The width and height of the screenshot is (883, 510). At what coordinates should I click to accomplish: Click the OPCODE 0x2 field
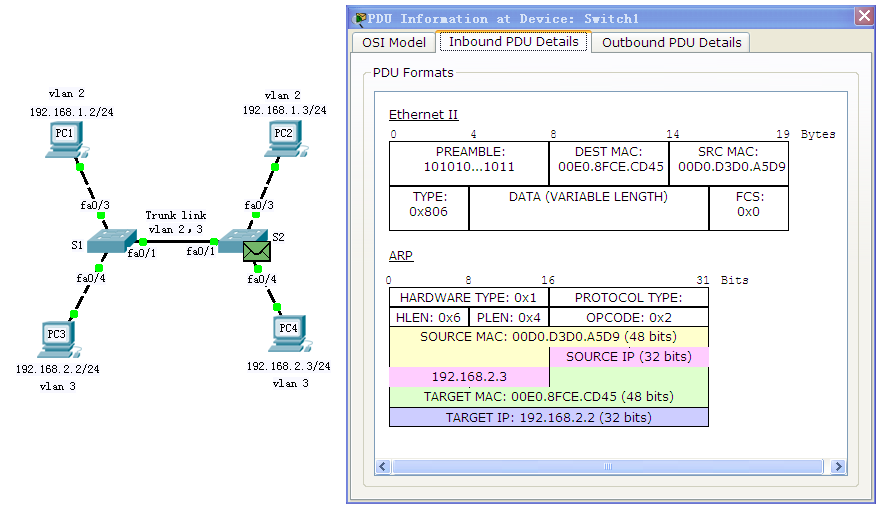[629, 317]
